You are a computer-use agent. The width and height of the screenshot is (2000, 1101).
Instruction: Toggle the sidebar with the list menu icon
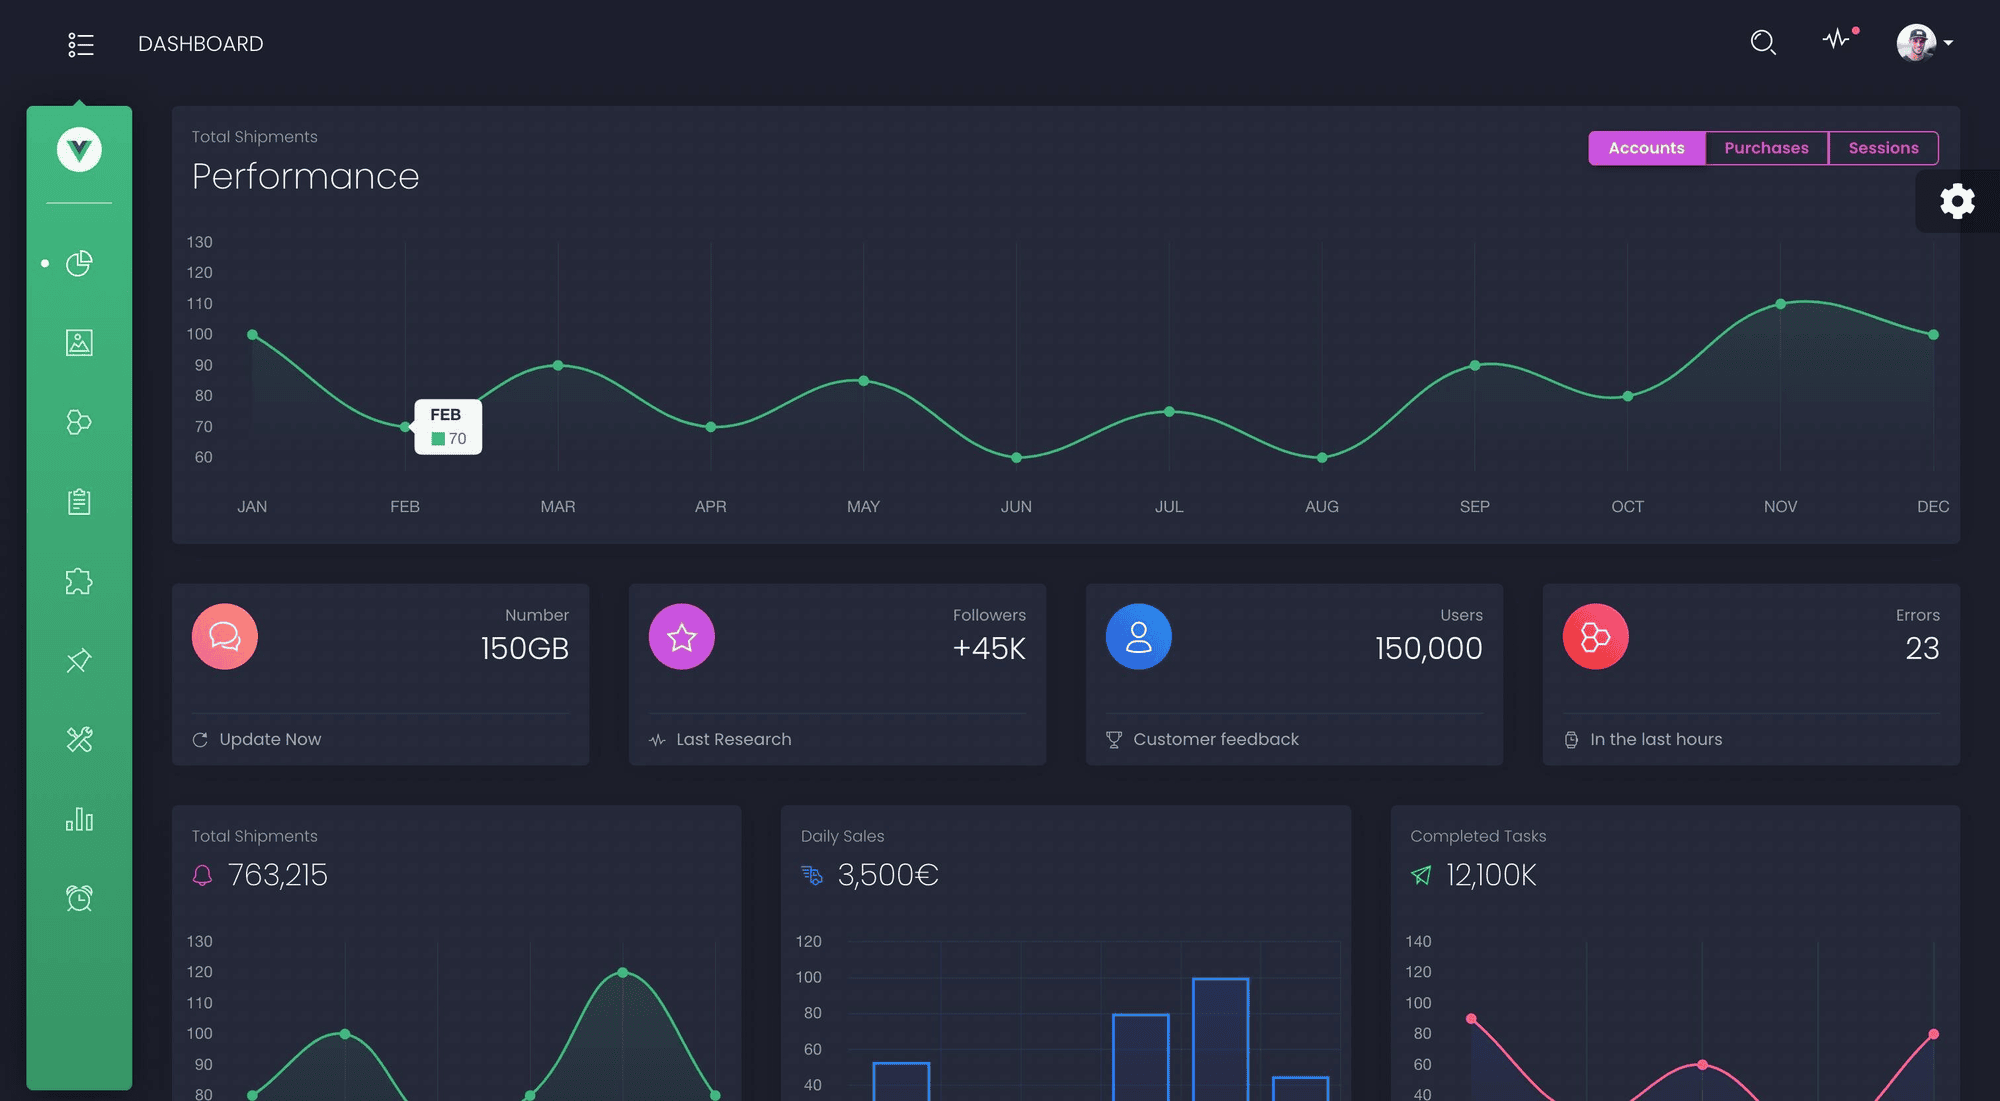pyautogui.click(x=80, y=44)
